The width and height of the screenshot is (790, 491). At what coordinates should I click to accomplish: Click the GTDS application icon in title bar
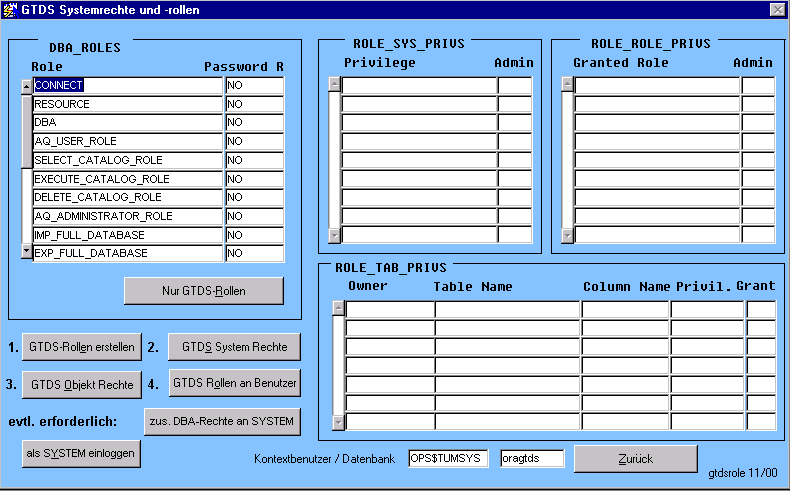(x=11, y=9)
